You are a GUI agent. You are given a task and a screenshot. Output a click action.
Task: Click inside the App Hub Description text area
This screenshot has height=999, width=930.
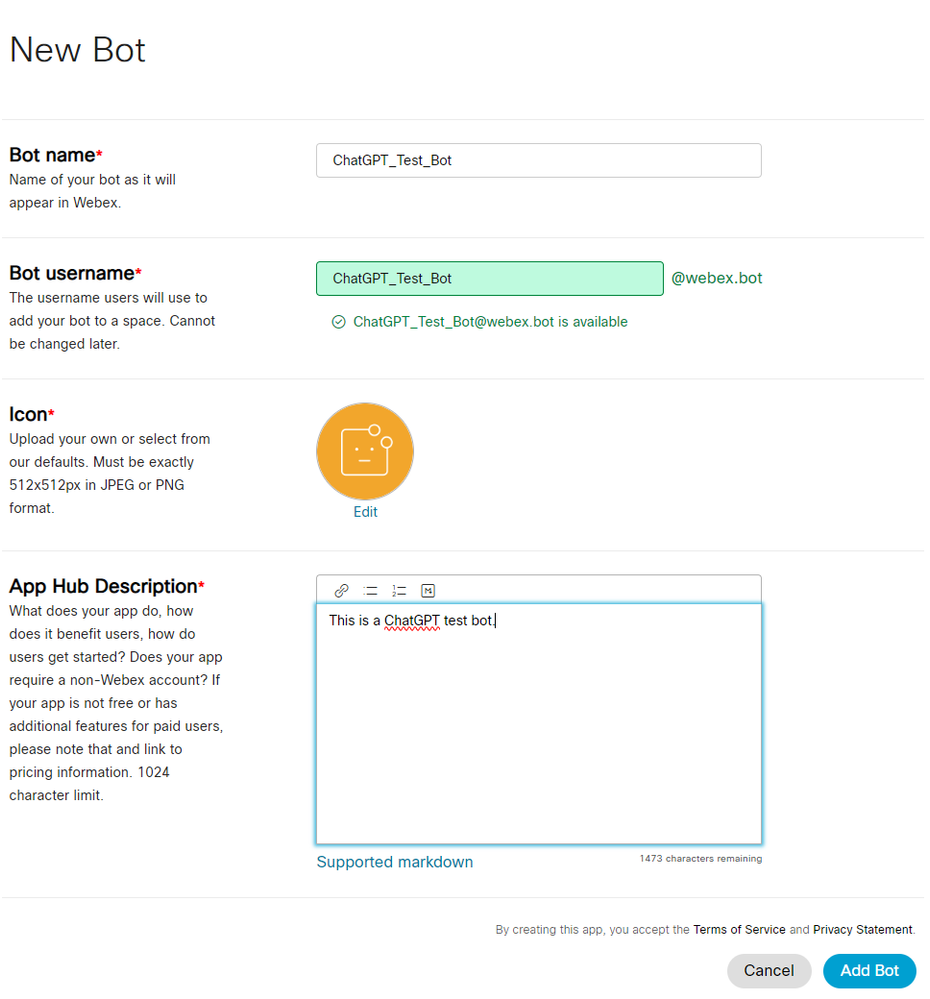click(539, 724)
